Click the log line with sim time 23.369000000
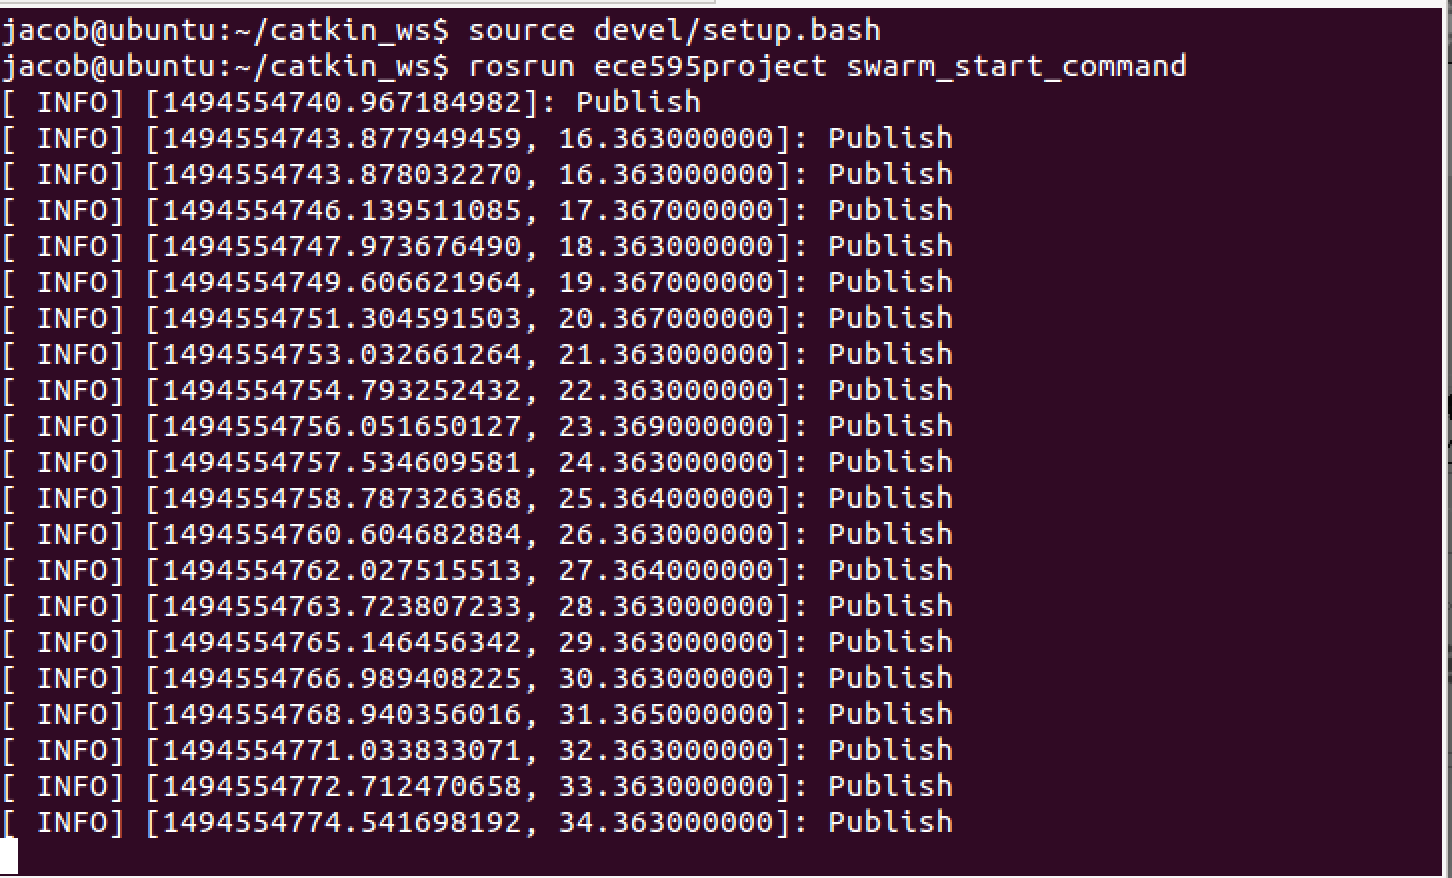The image size is (1452, 878). pos(477,426)
